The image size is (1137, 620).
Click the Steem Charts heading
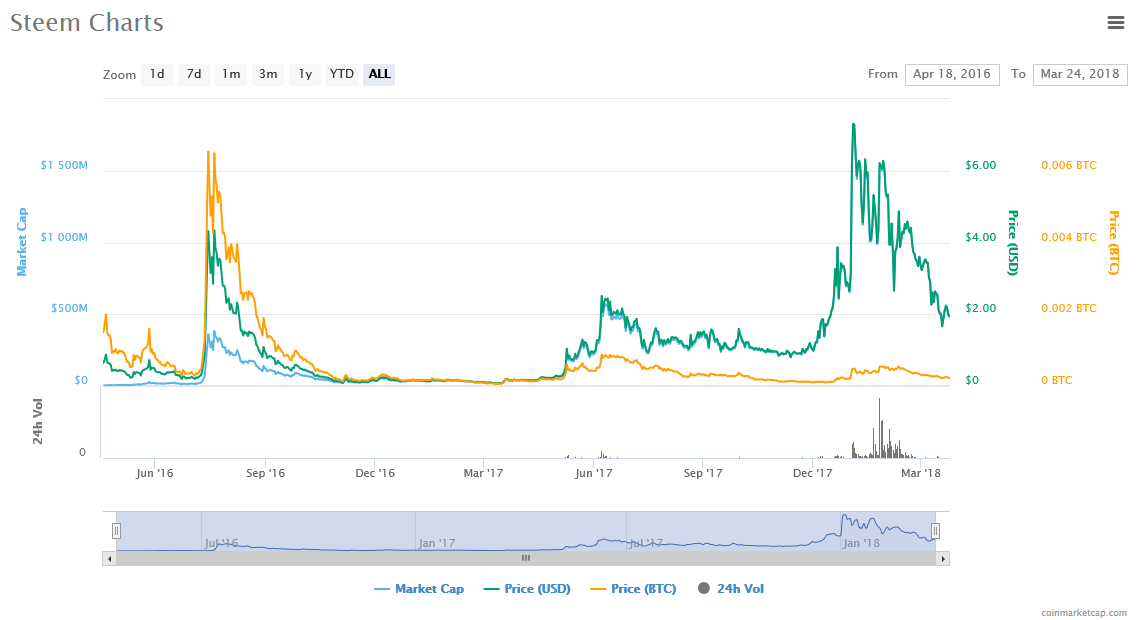coord(86,22)
